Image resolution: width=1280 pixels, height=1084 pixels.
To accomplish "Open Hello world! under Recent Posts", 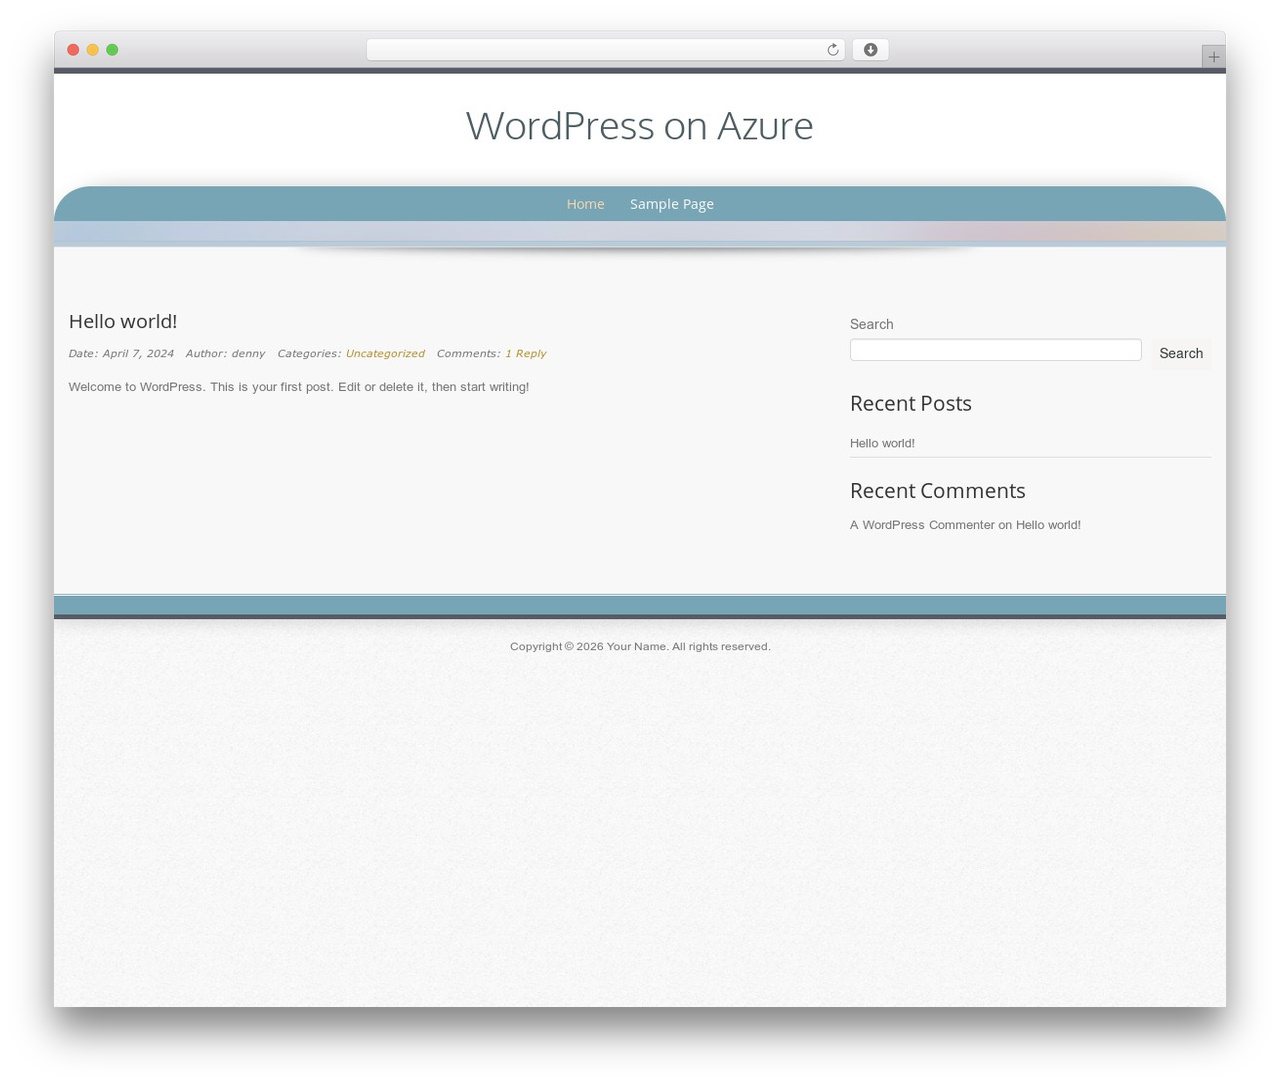I will coord(882,443).
